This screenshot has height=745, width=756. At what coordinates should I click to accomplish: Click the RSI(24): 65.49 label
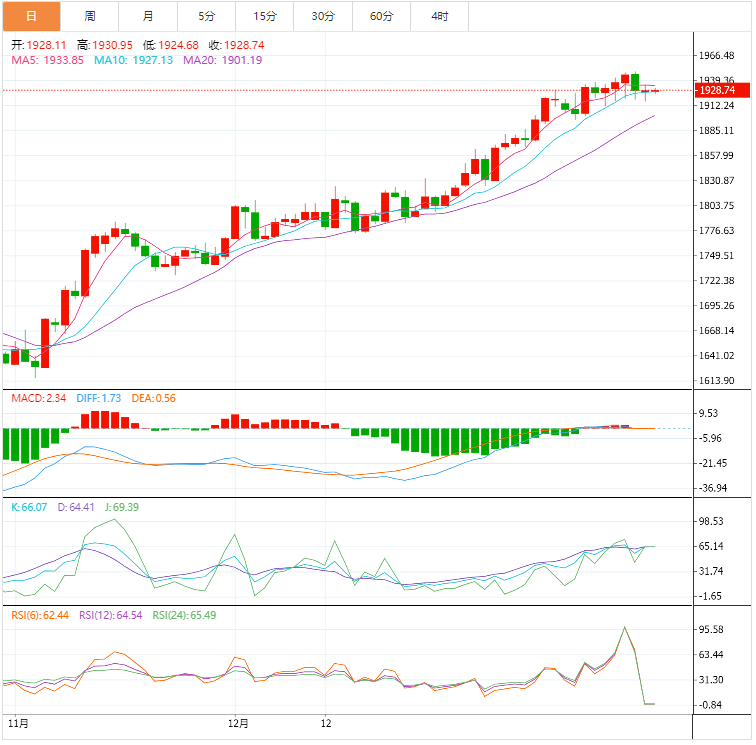coord(184,615)
